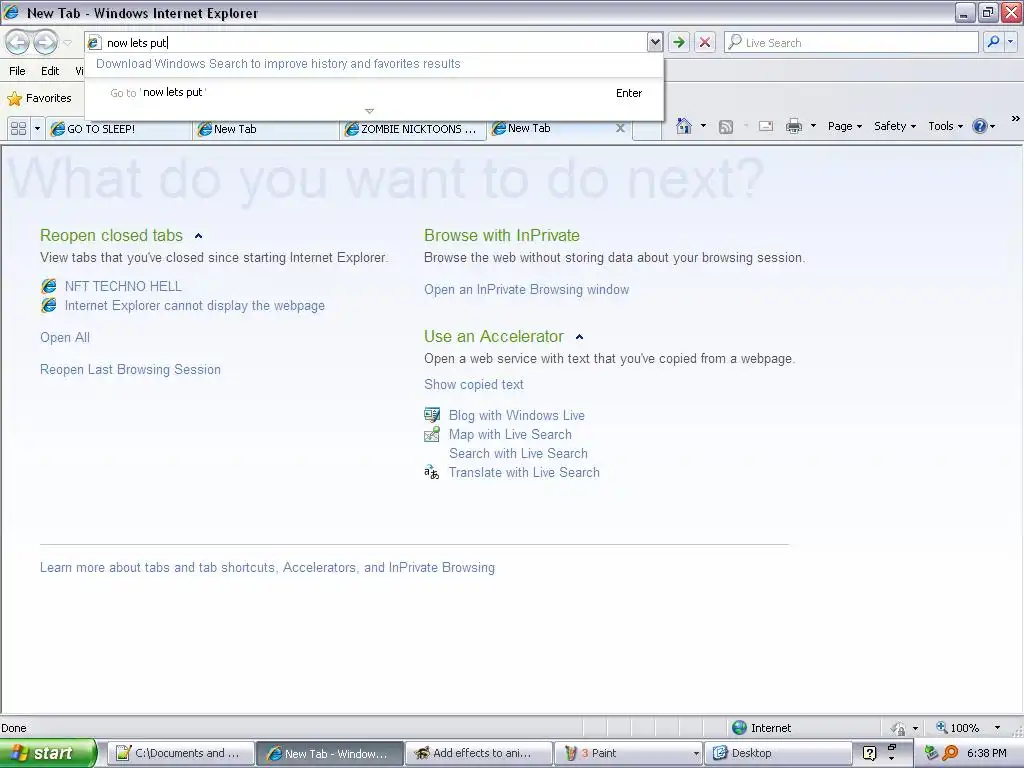Click Search with Live Search
This screenshot has height=768, width=1024.
[x=518, y=453]
